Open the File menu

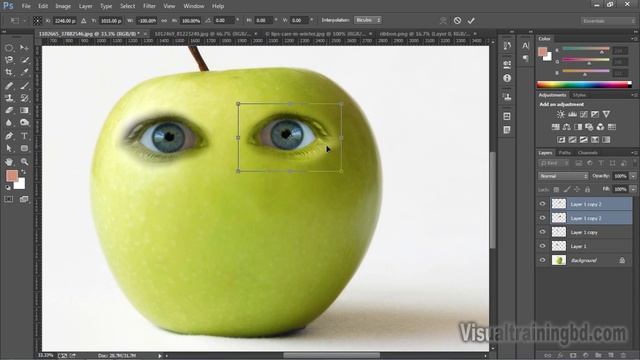26,6
